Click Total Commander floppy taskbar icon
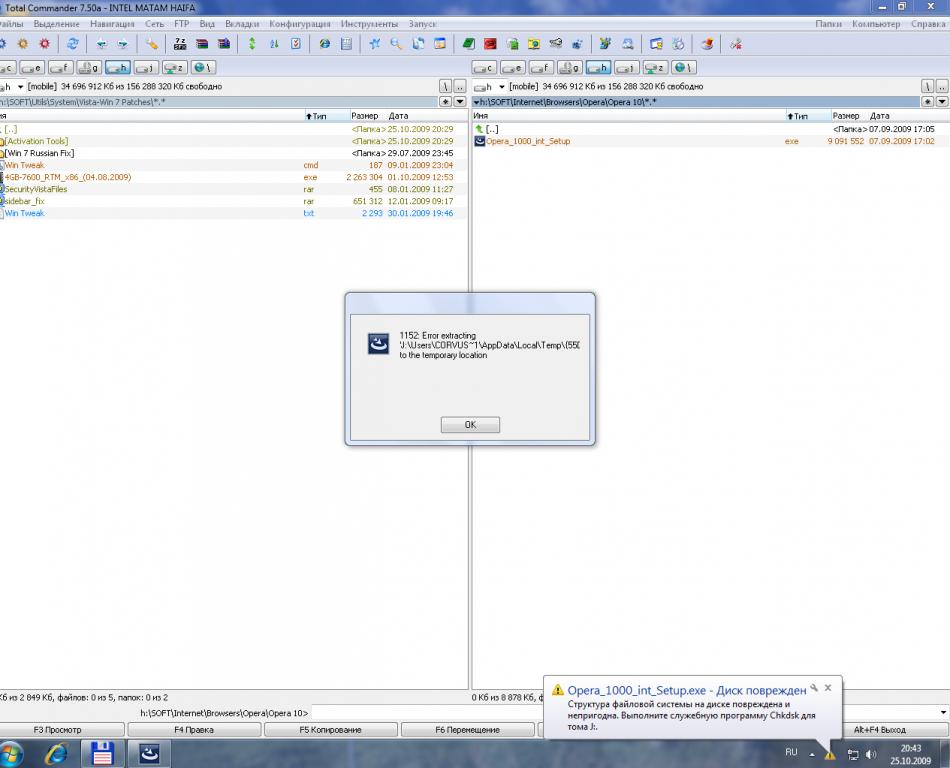Screen dimensions: 950x768 [x=102, y=754]
